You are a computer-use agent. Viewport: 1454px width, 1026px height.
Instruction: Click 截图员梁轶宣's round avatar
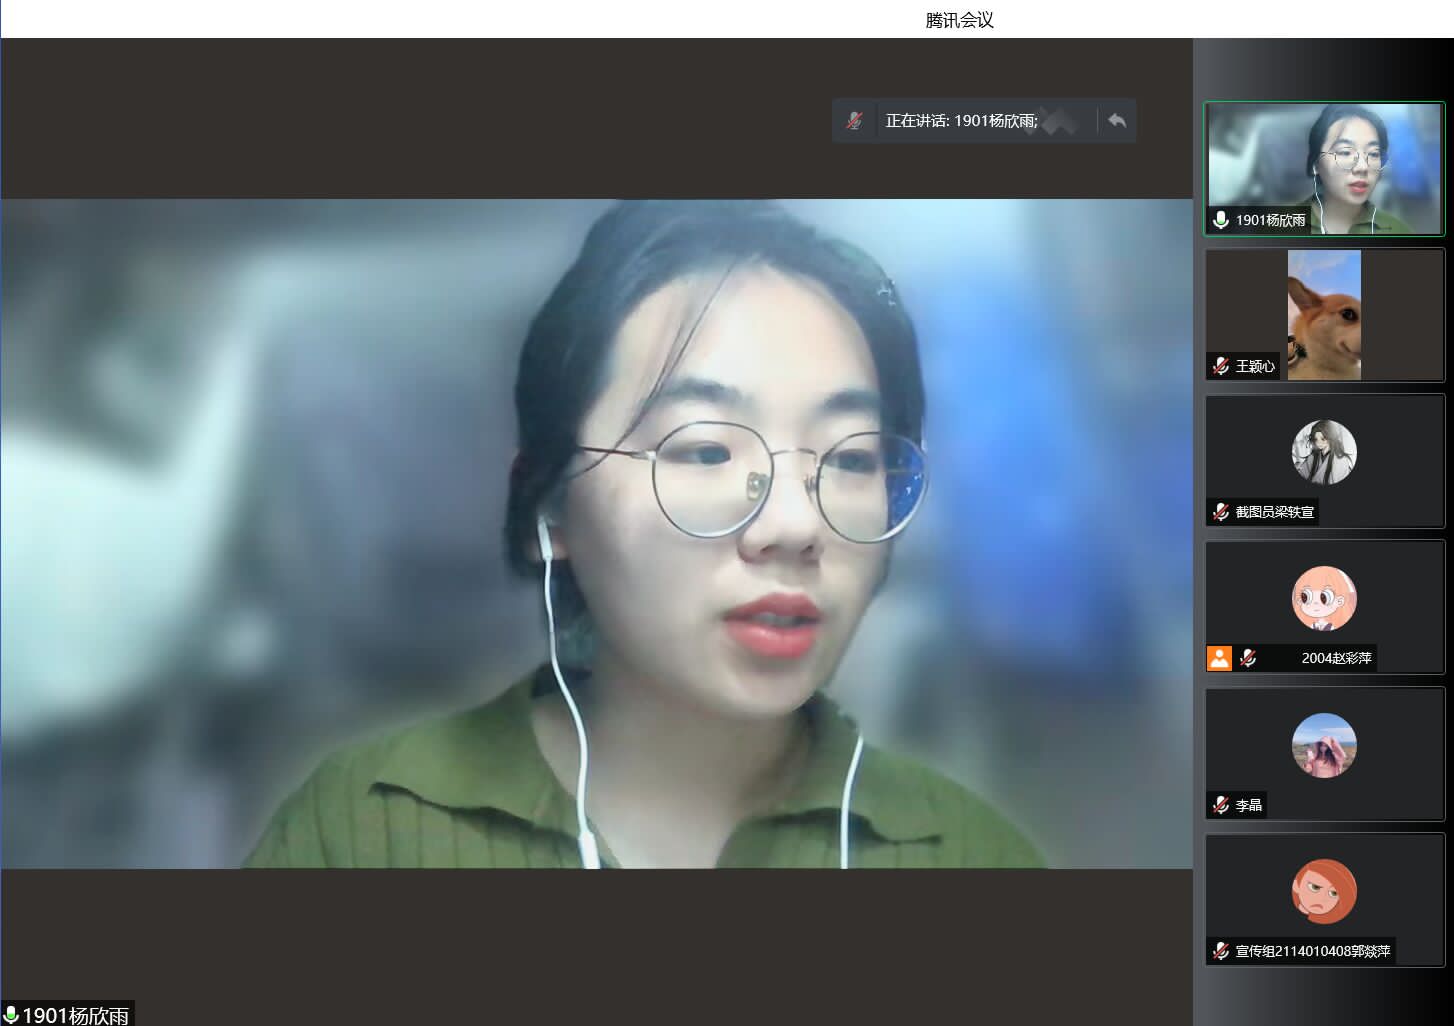point(1324,452)
